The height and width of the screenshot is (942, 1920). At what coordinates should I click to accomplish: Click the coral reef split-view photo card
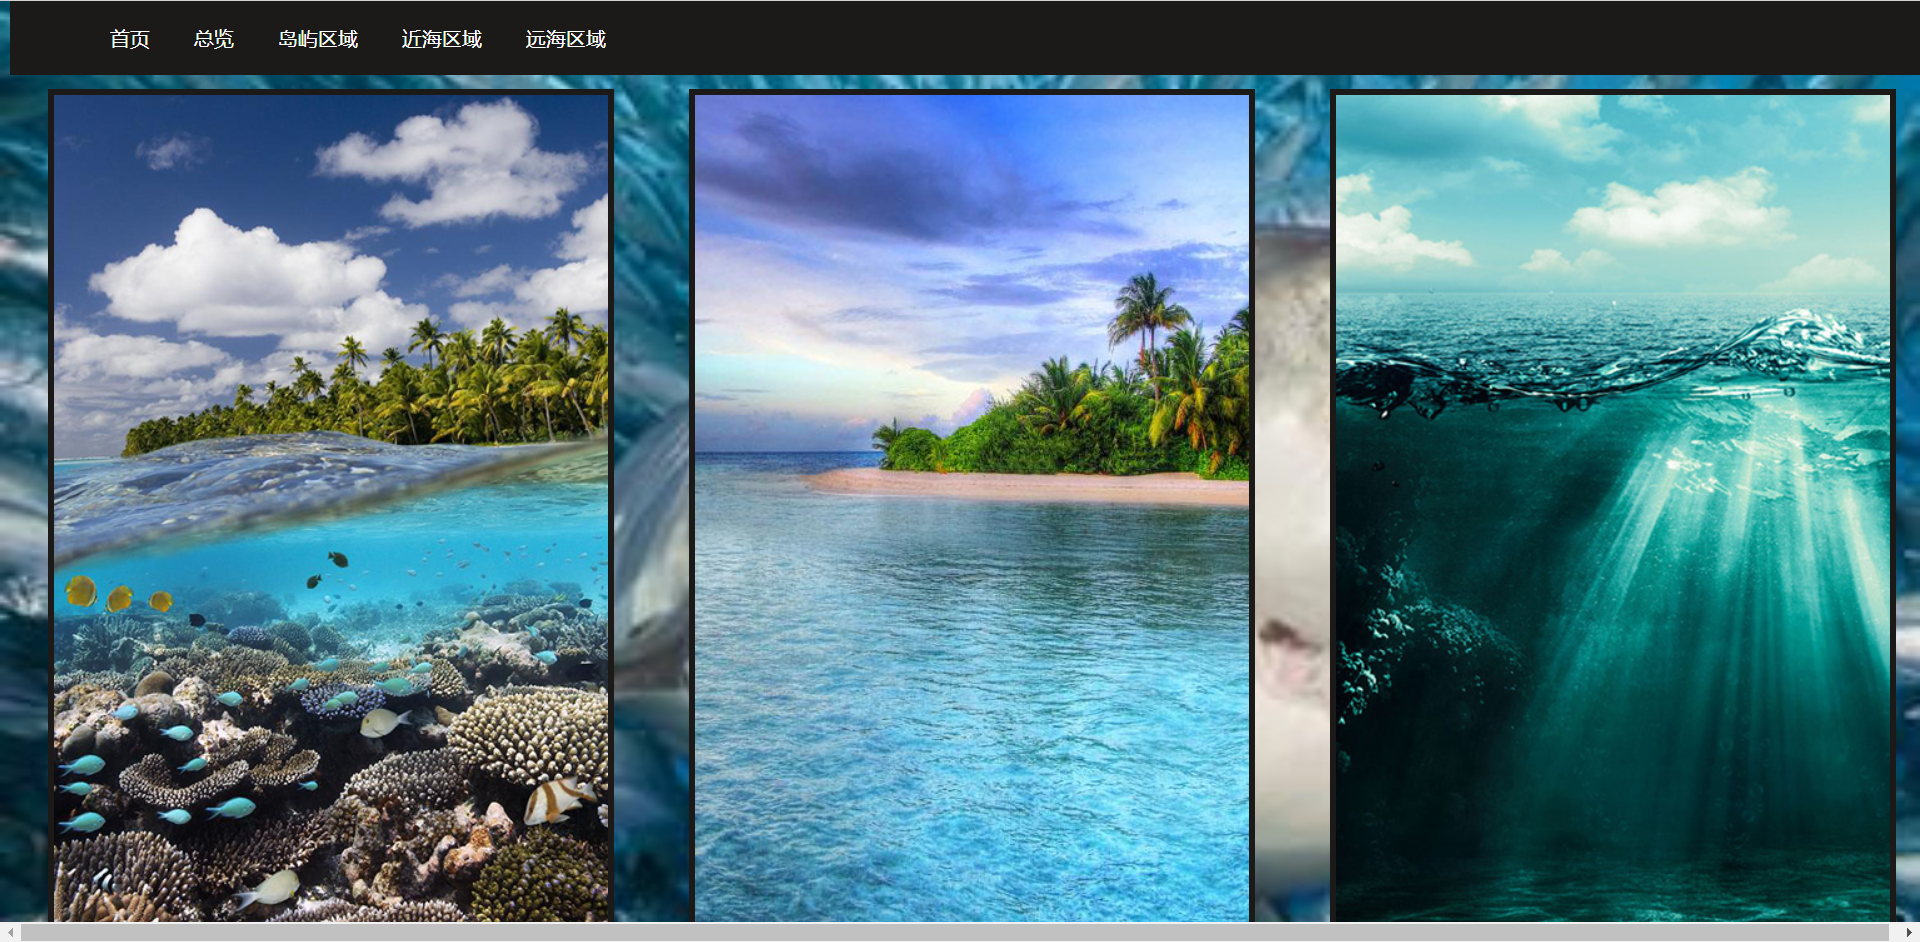[x=331, y=507]
